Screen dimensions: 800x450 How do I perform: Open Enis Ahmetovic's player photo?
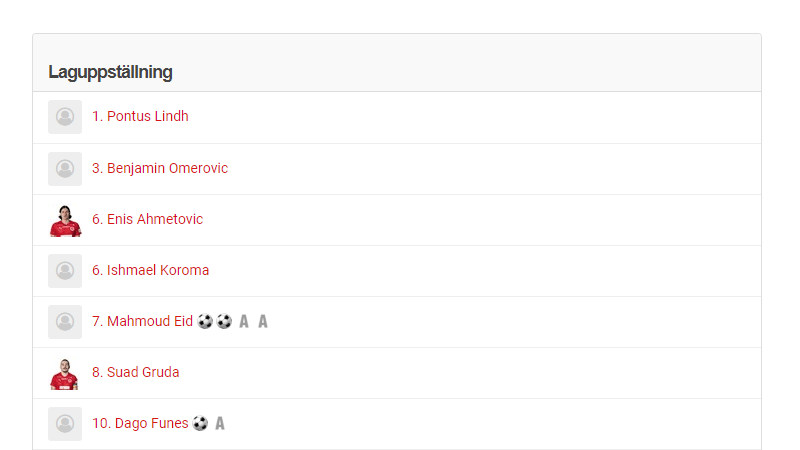[65, 219]
